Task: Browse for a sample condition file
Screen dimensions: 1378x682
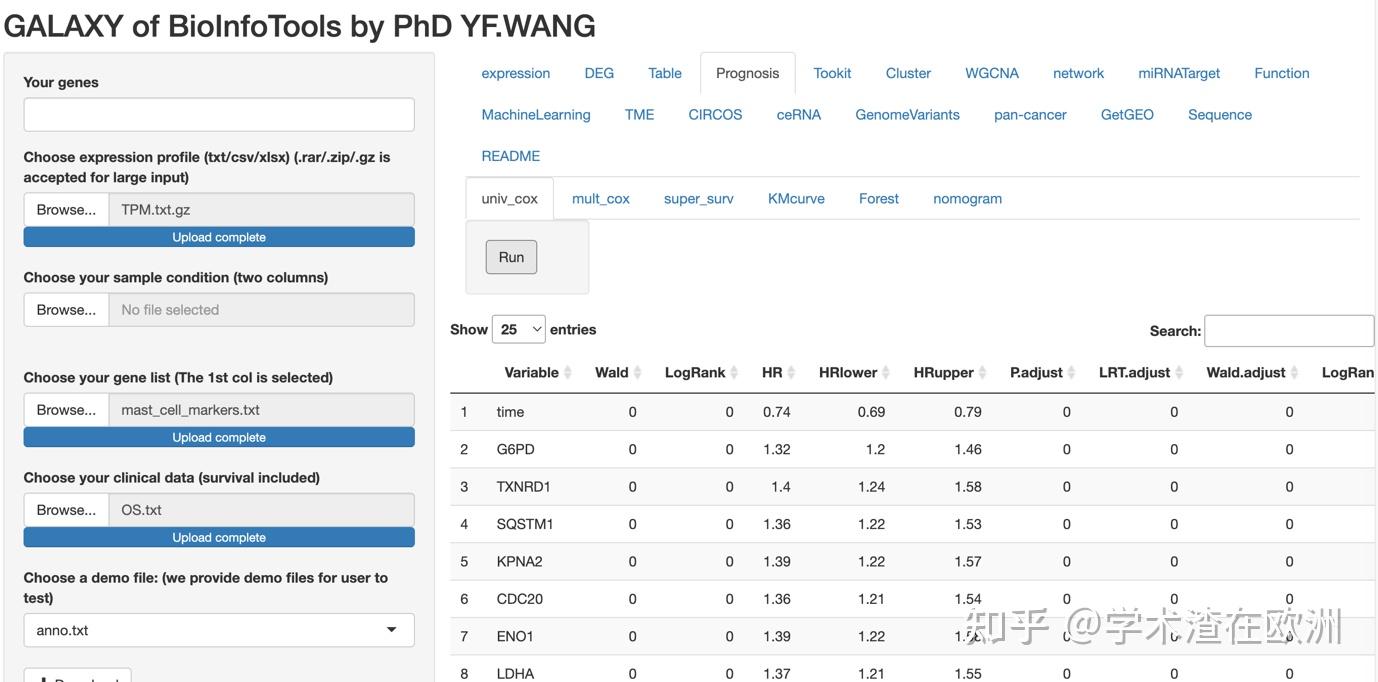Action: click(65, 309)
